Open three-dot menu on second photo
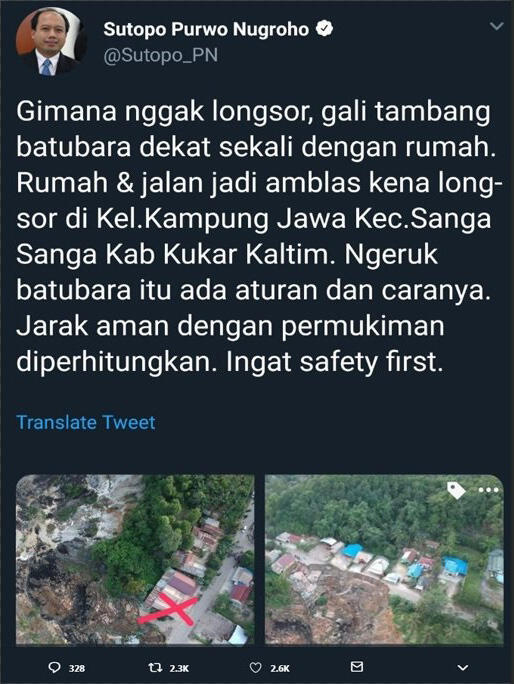This screenshot has width=514, height=684. coord(488,490)
